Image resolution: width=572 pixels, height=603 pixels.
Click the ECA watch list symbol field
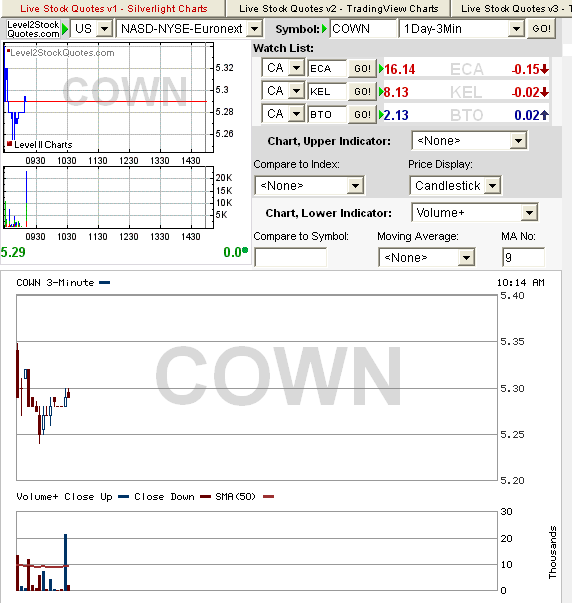pos(327,68)
